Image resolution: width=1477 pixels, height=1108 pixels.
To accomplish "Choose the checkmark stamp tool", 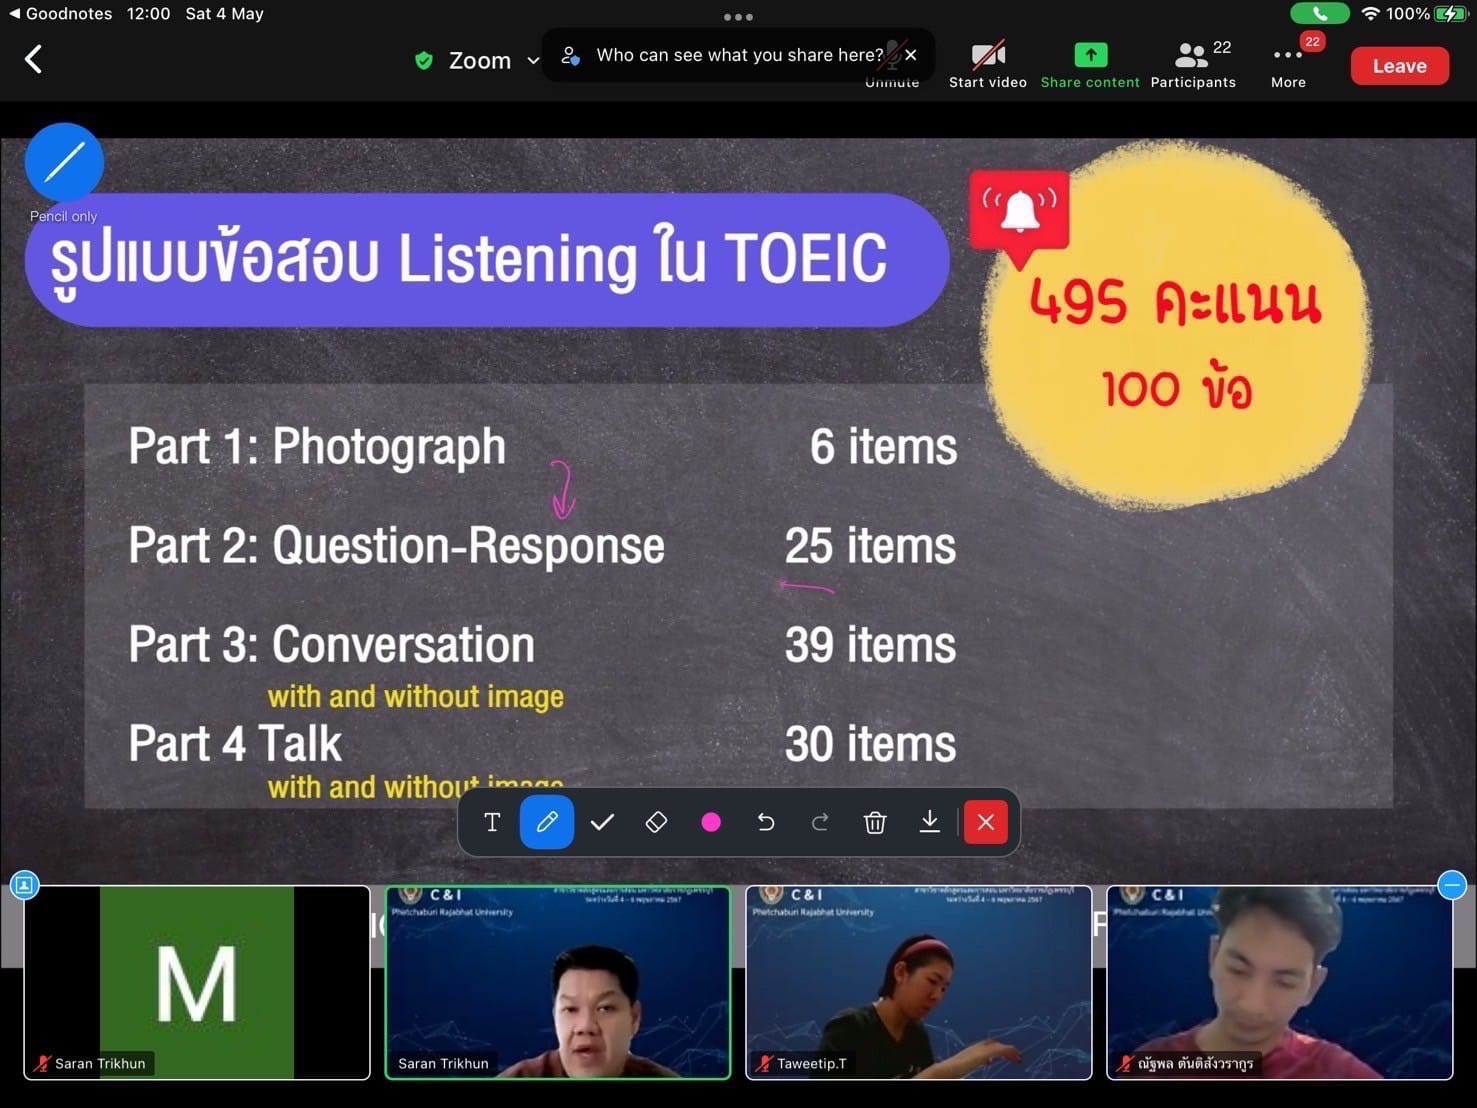I will tap(602, 822).
